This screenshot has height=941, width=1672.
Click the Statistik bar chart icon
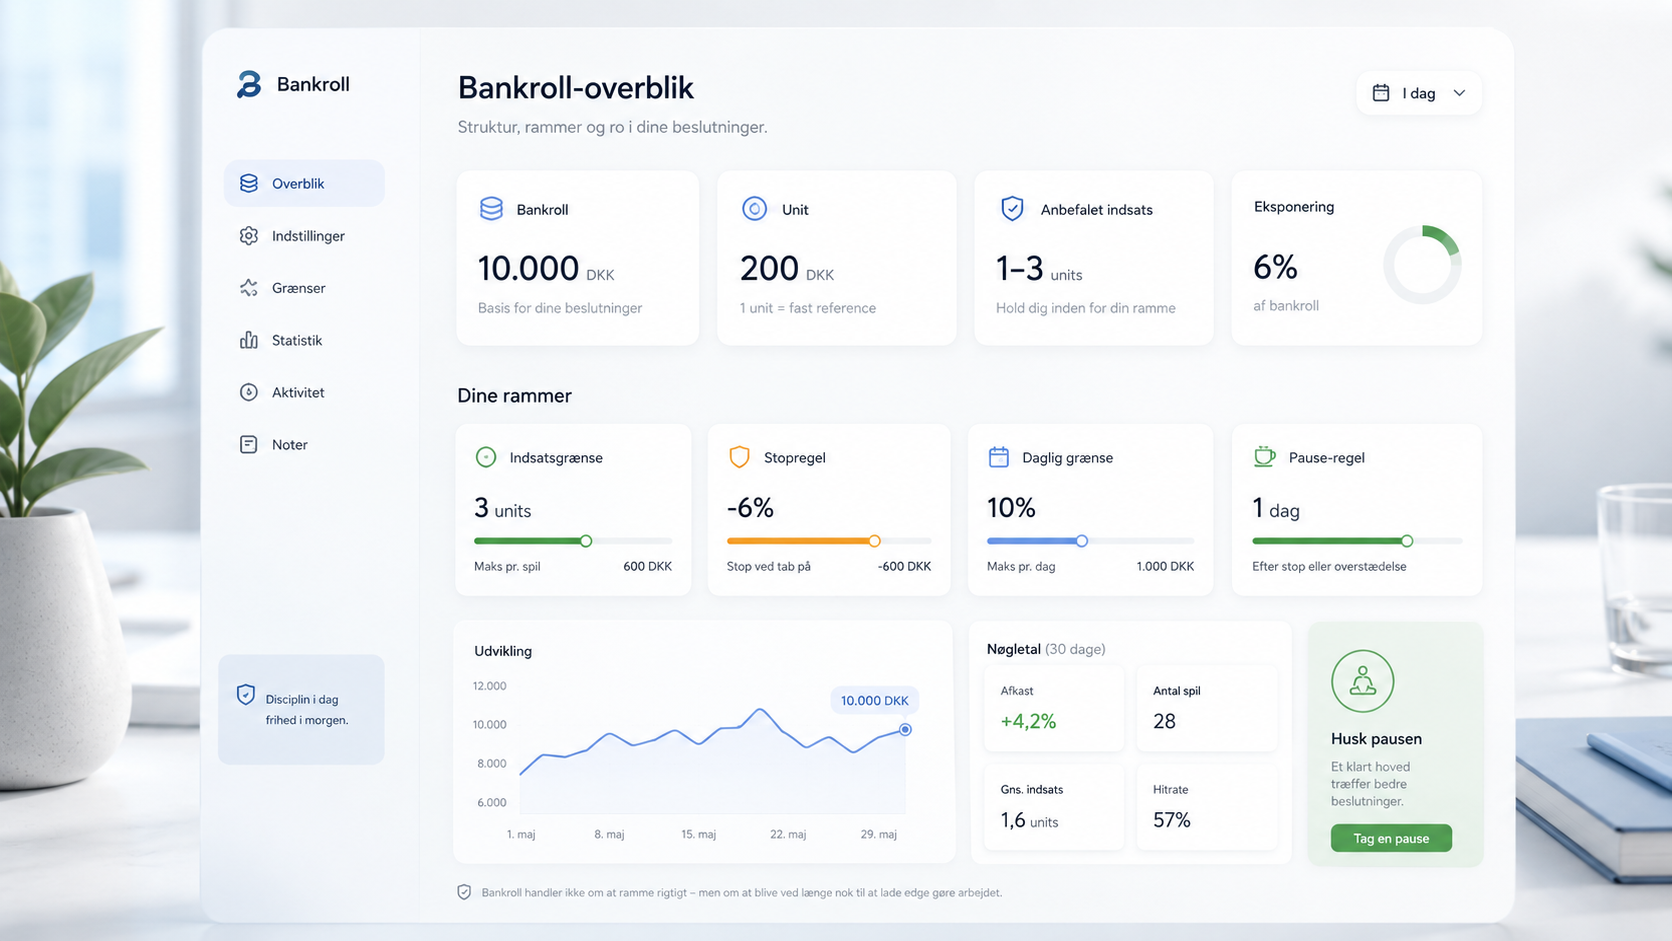click(249, 340)
